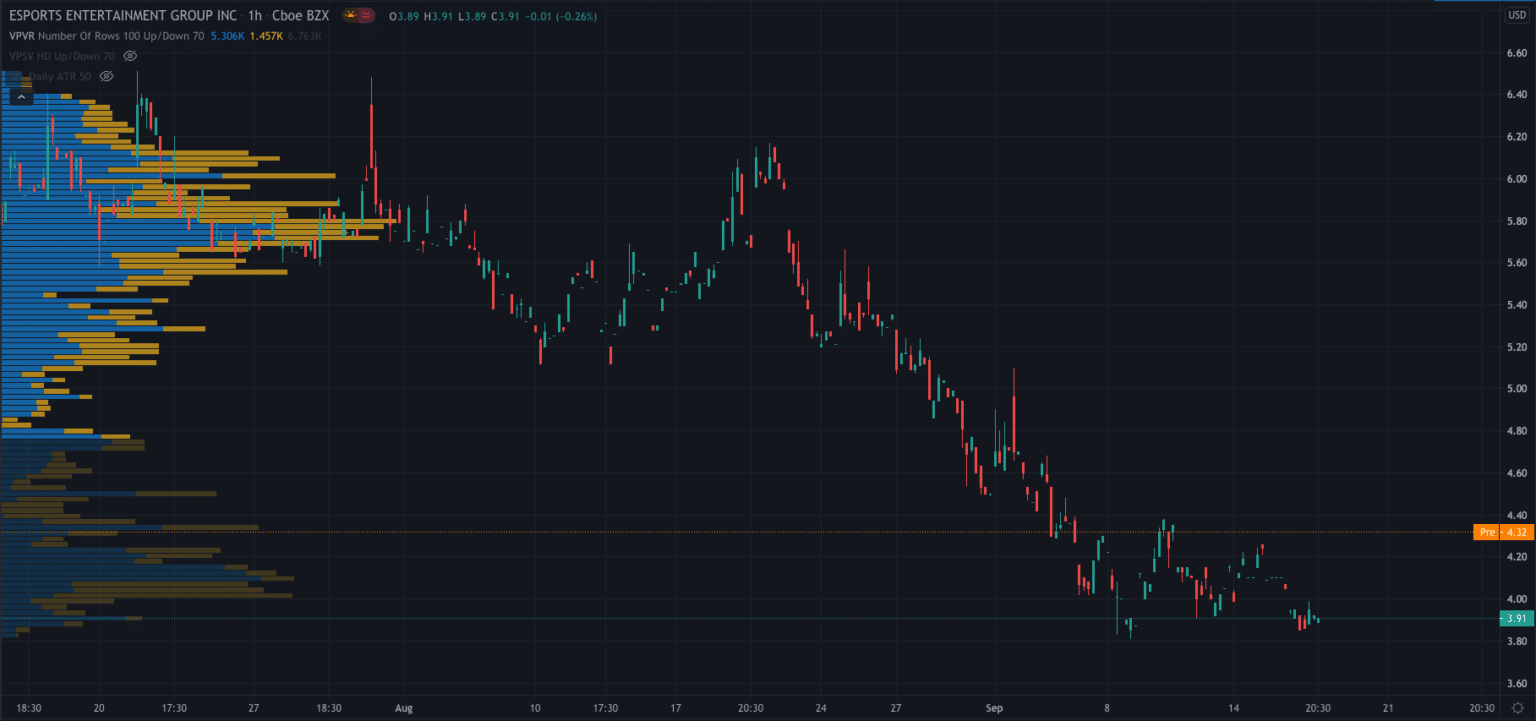The image size is (1536, 721).
Task: Select the VPVR indicator legend
Action: 20,36
